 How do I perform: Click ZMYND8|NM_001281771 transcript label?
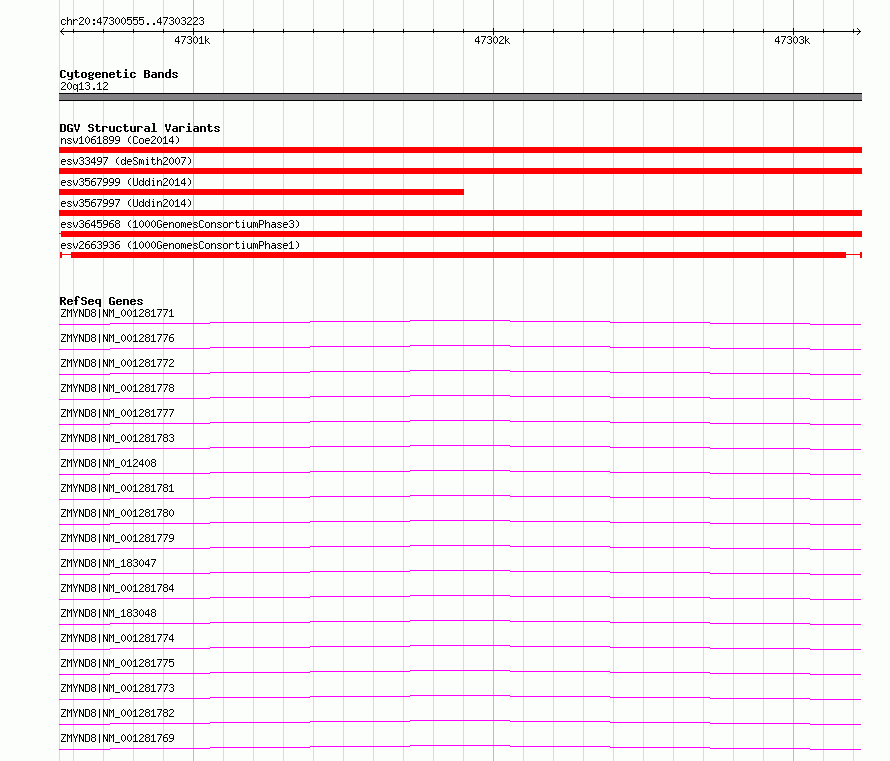coord(117,313)
